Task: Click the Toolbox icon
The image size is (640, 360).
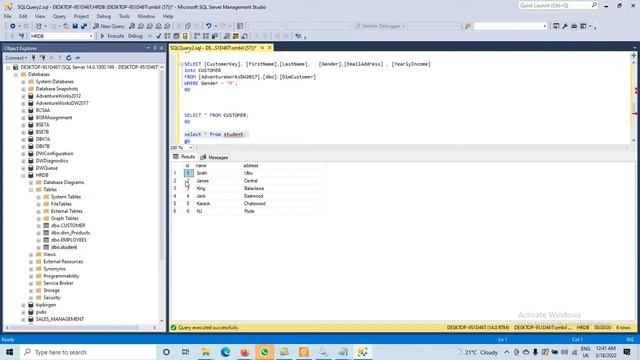Action: (574, 26)
